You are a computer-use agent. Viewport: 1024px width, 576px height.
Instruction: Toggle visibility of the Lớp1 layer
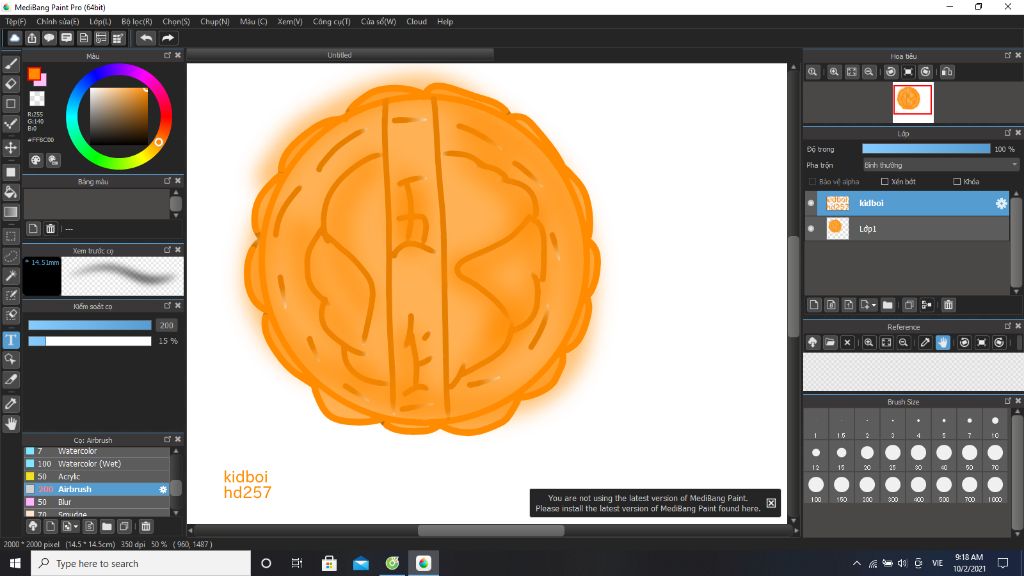(x=811, y=229)
